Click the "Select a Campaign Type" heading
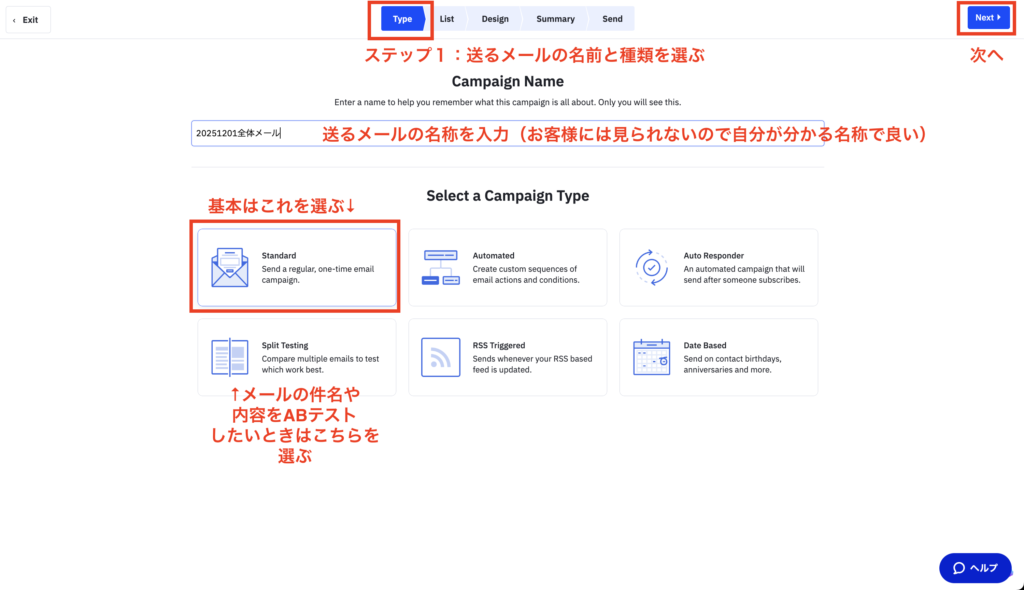 [x=507, y=196]
